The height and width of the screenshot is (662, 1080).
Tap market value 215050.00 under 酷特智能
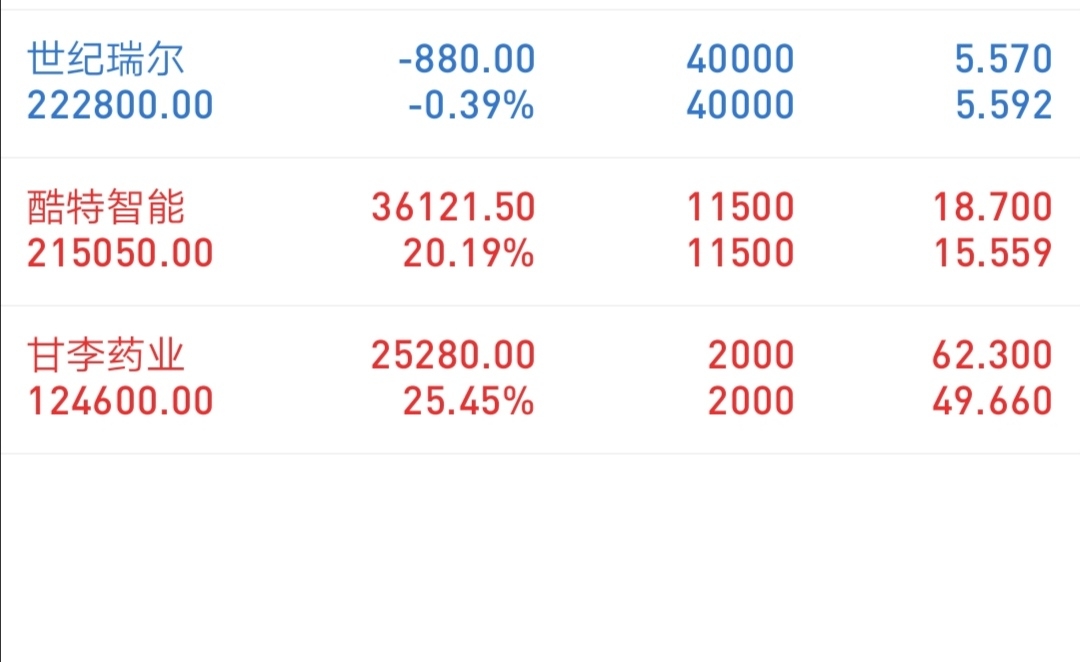tap(120, 254)
